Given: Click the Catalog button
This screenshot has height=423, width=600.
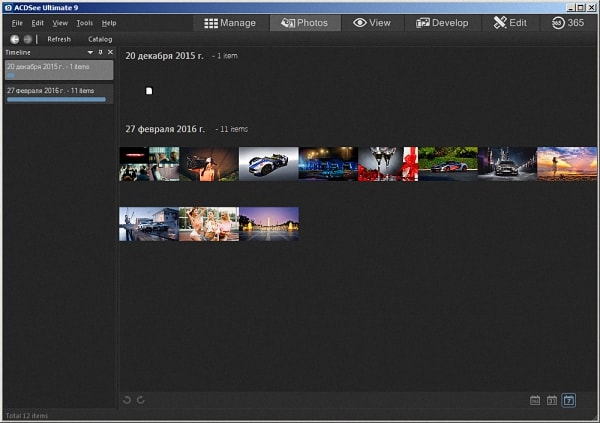Looking at the screenshot, I should coord(100,39).
